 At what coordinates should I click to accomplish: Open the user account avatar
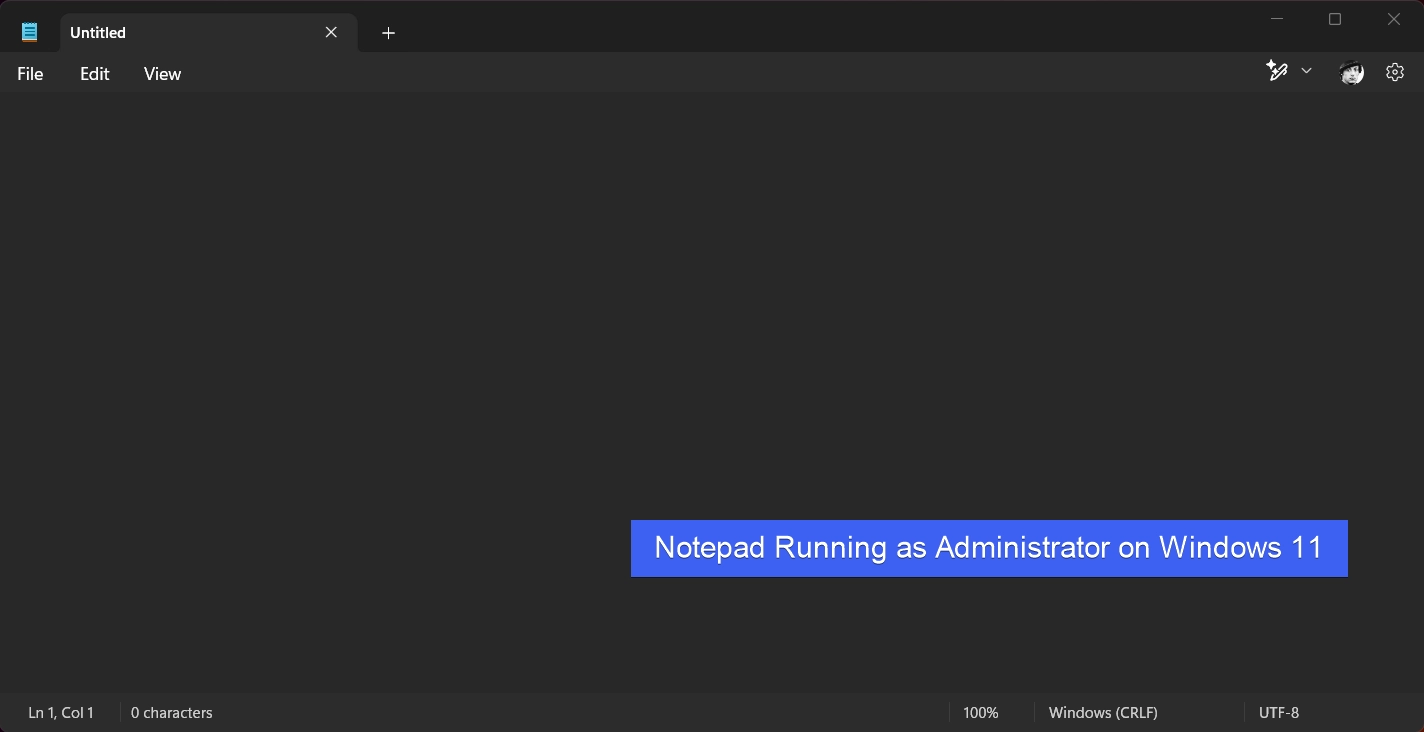(x=1351, y=72)
